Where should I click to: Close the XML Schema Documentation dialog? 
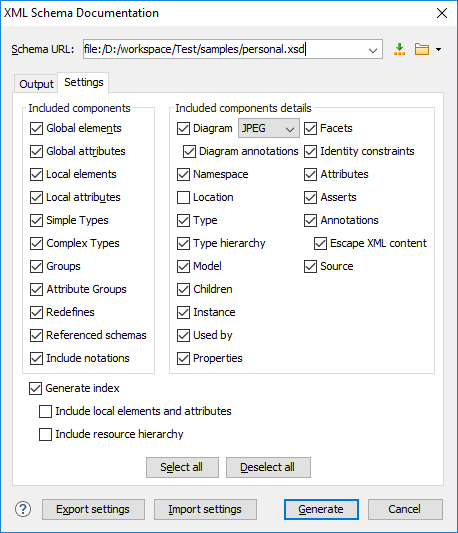click(x=442, y=13)
